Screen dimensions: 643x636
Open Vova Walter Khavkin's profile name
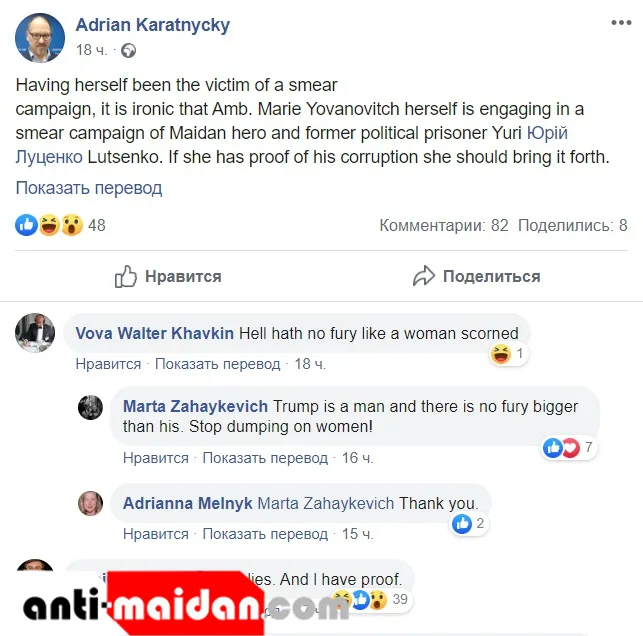click(155, 333)
